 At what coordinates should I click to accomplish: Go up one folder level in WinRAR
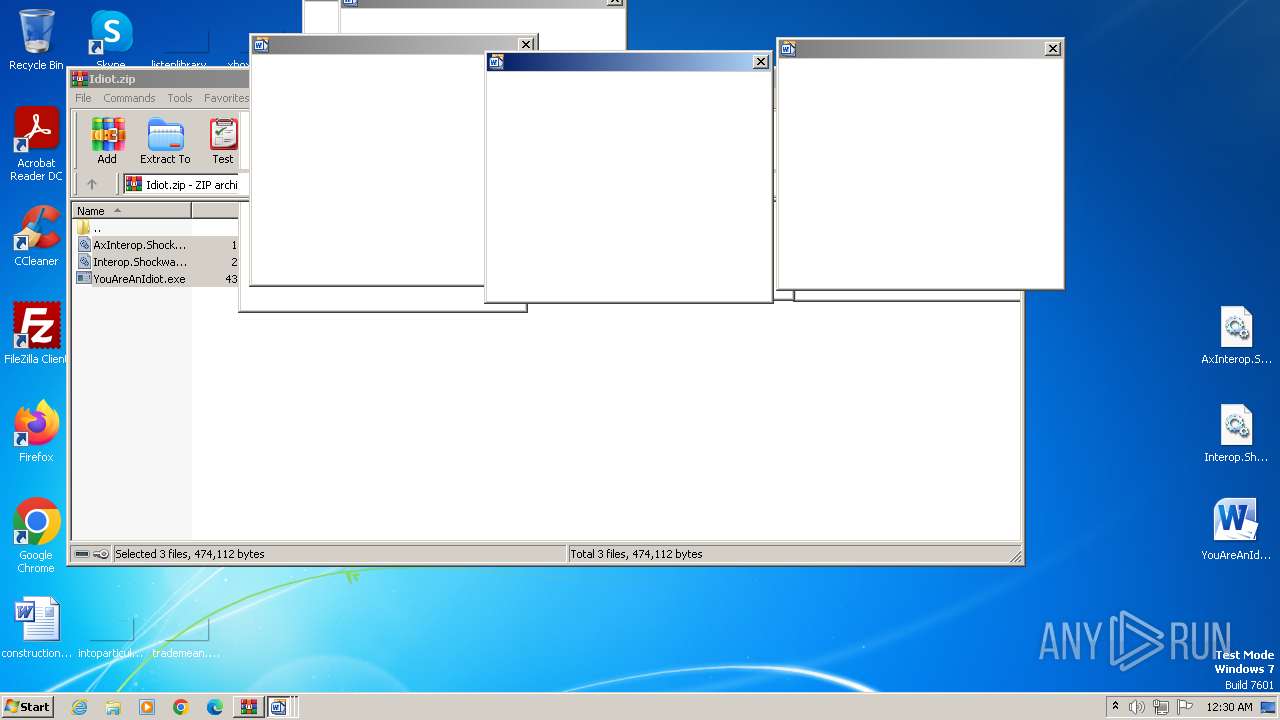(x=92, y=184)
